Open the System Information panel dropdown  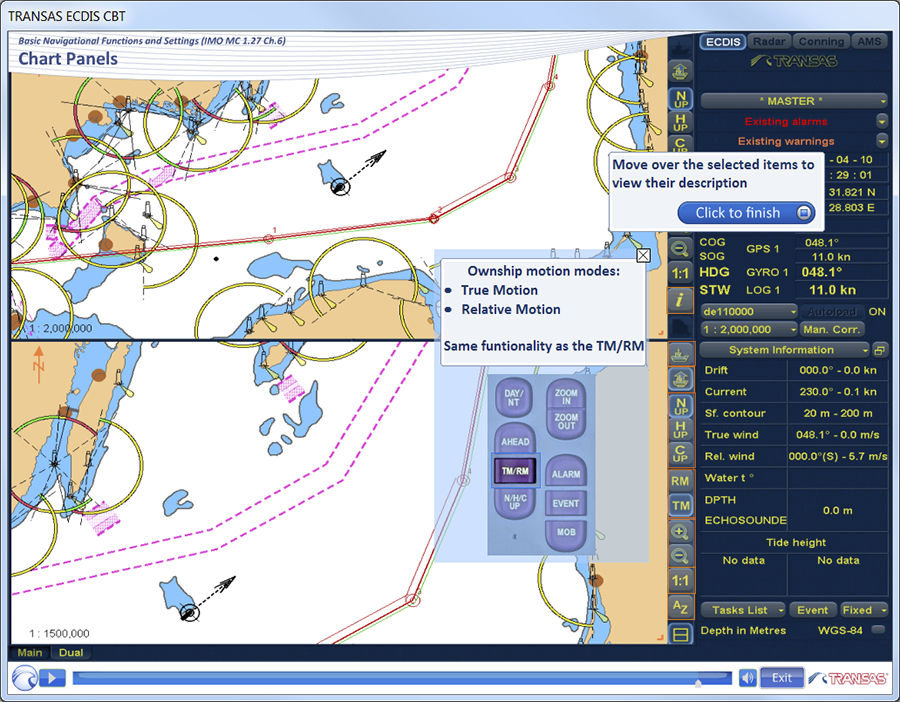tap(784, 350)
